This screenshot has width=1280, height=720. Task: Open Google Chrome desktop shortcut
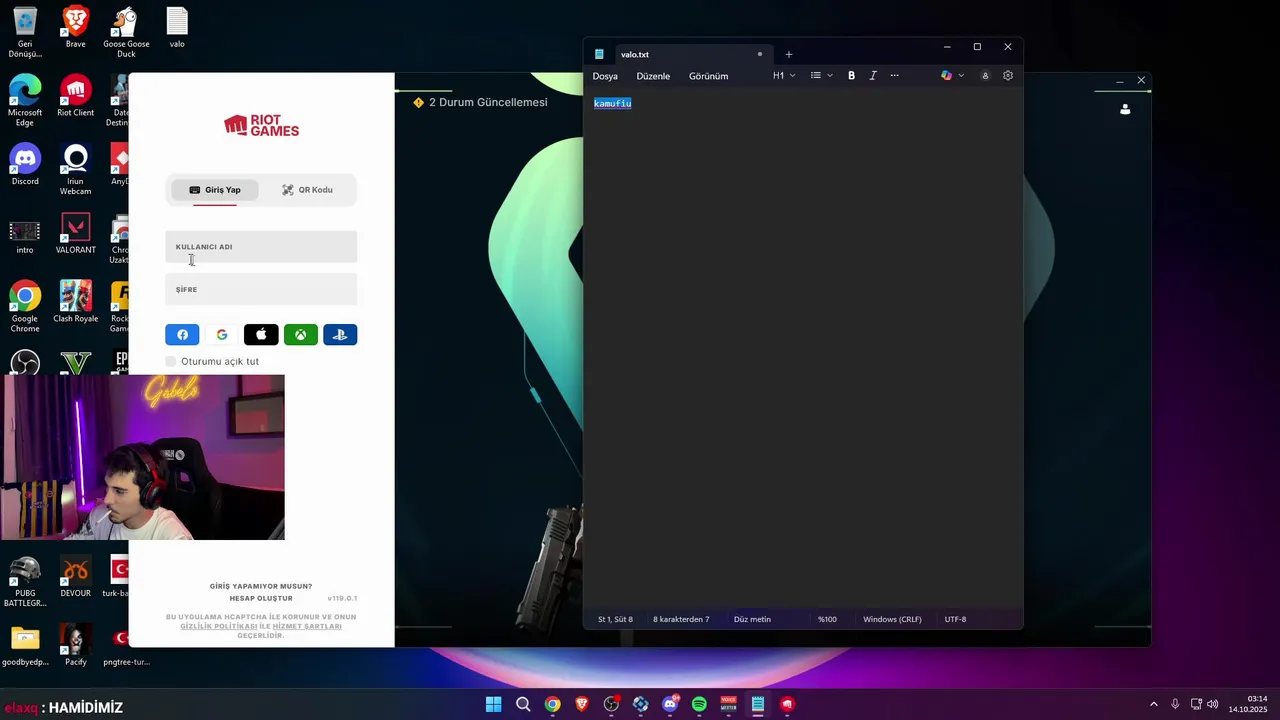pos(25,307)
